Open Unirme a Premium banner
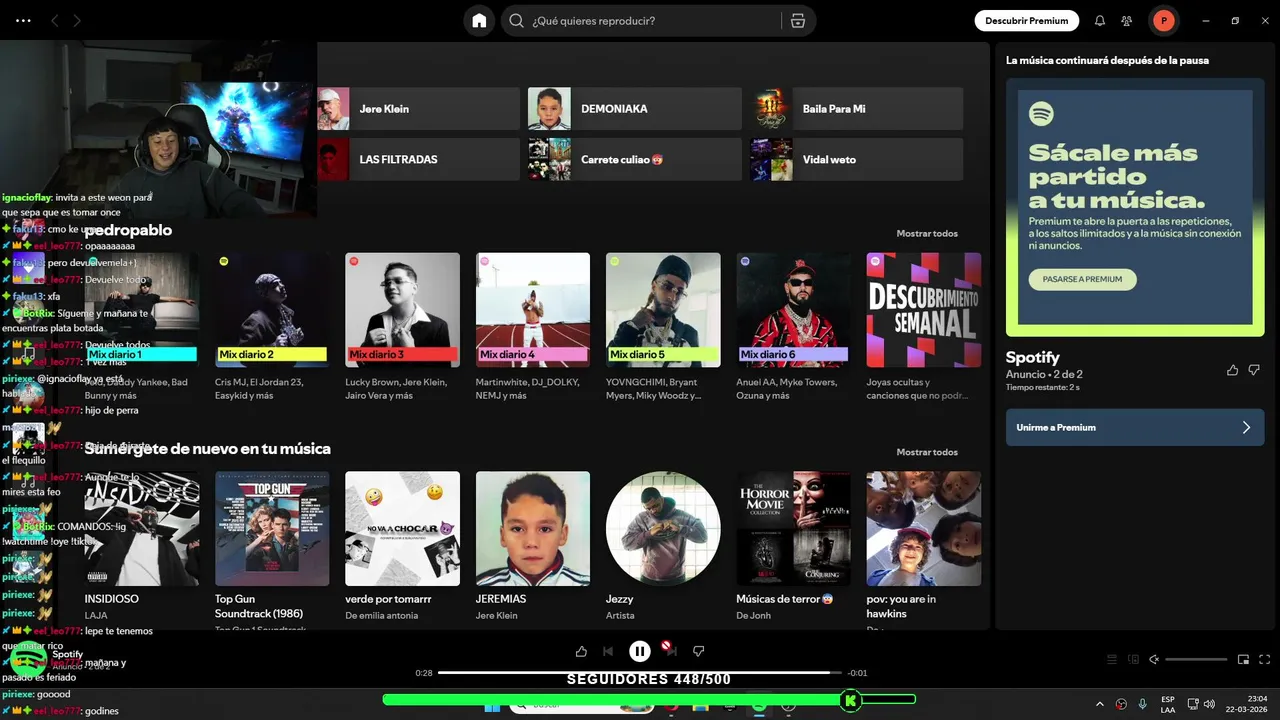Image resolution: width=1280 pixels, height=720 pixels. click(1135, 427)
